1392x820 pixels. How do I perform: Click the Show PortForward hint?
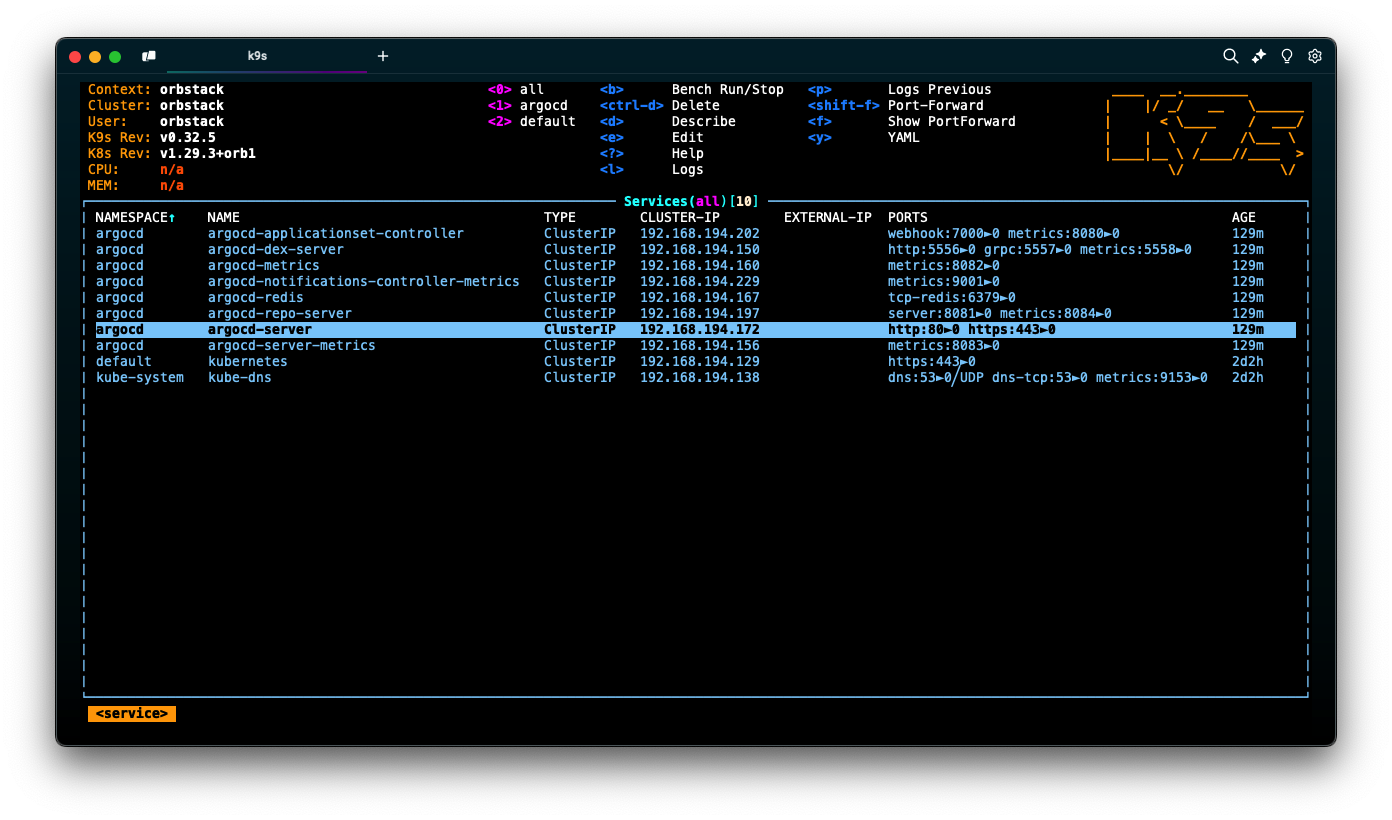tap(952, 121)
